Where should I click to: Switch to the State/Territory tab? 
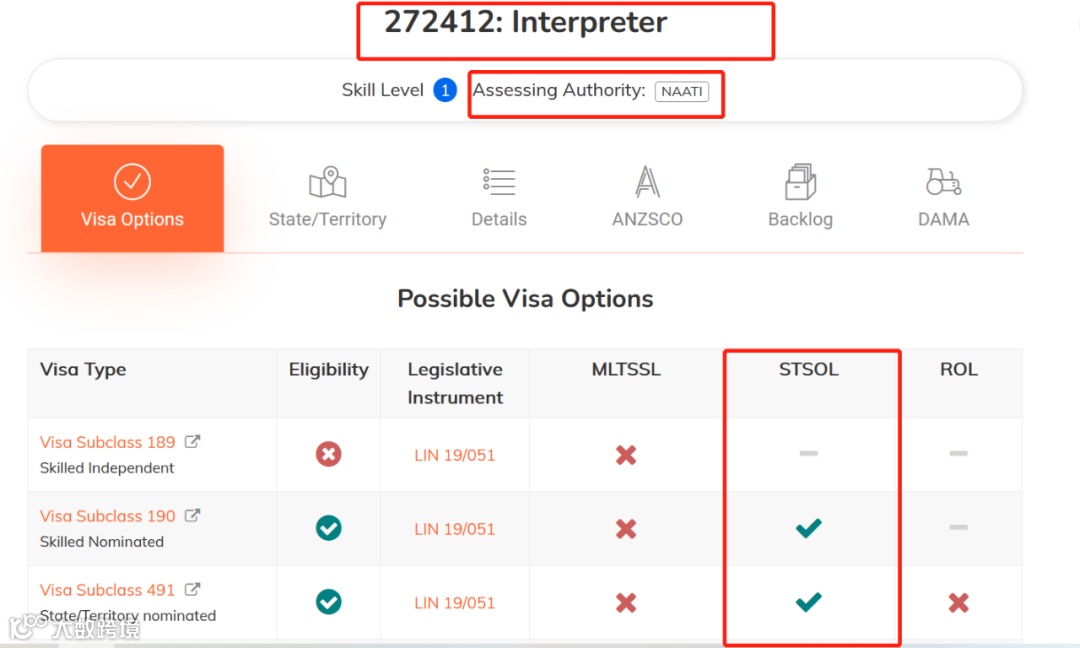(x=327, y=219)
